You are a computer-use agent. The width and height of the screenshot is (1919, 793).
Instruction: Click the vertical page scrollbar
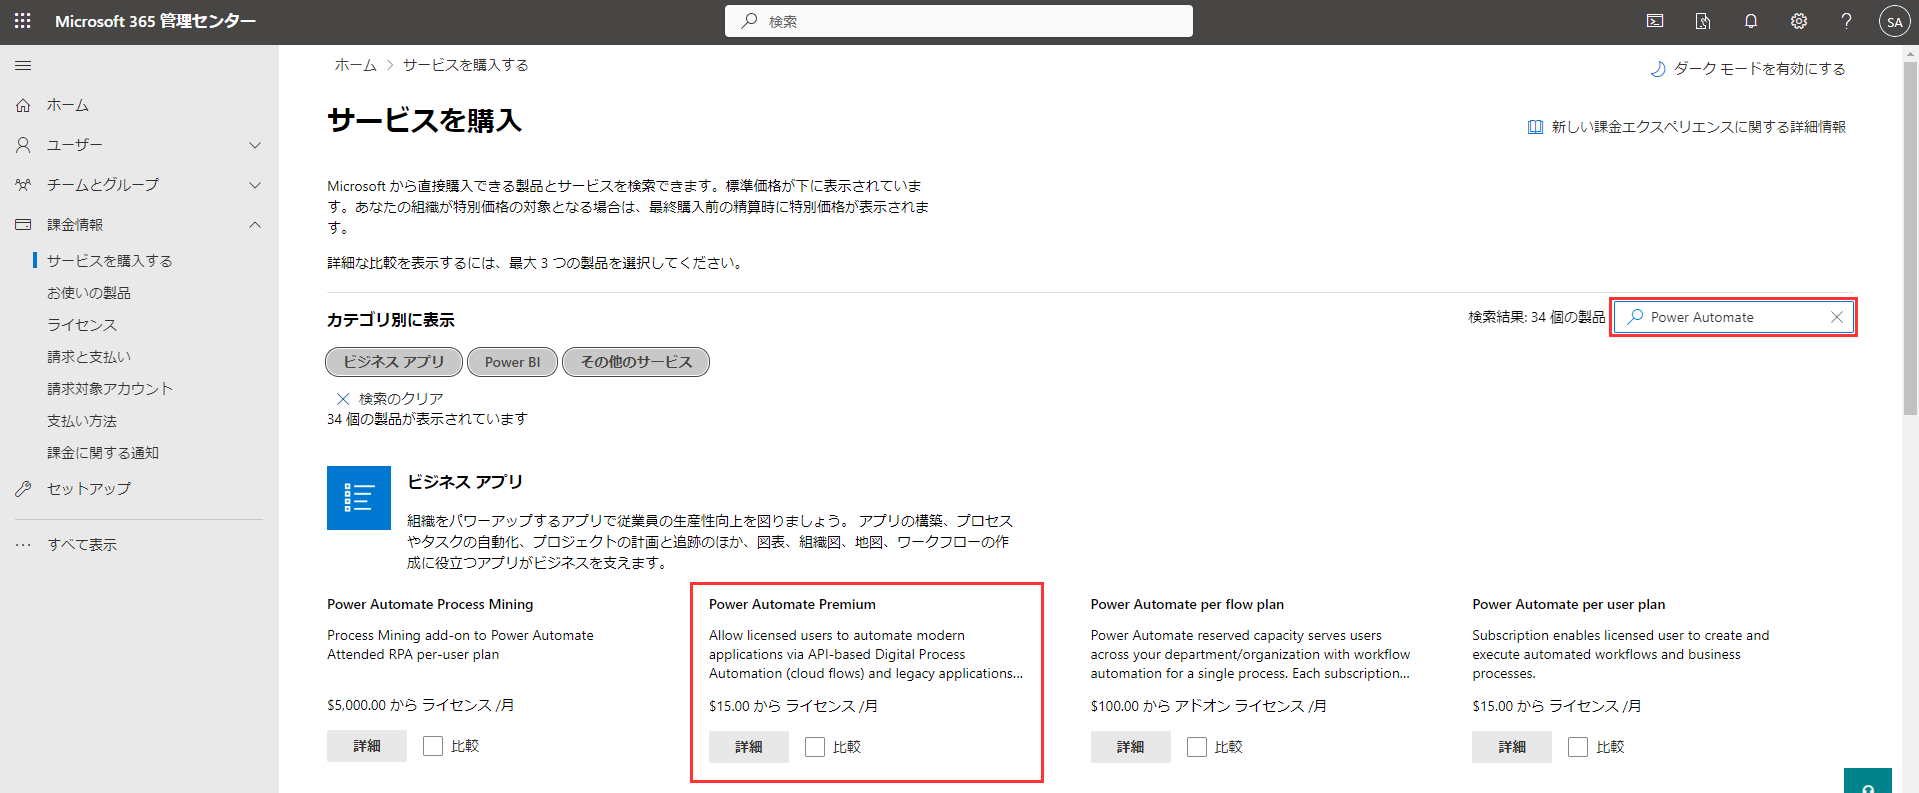click(x=1910, y=240)
